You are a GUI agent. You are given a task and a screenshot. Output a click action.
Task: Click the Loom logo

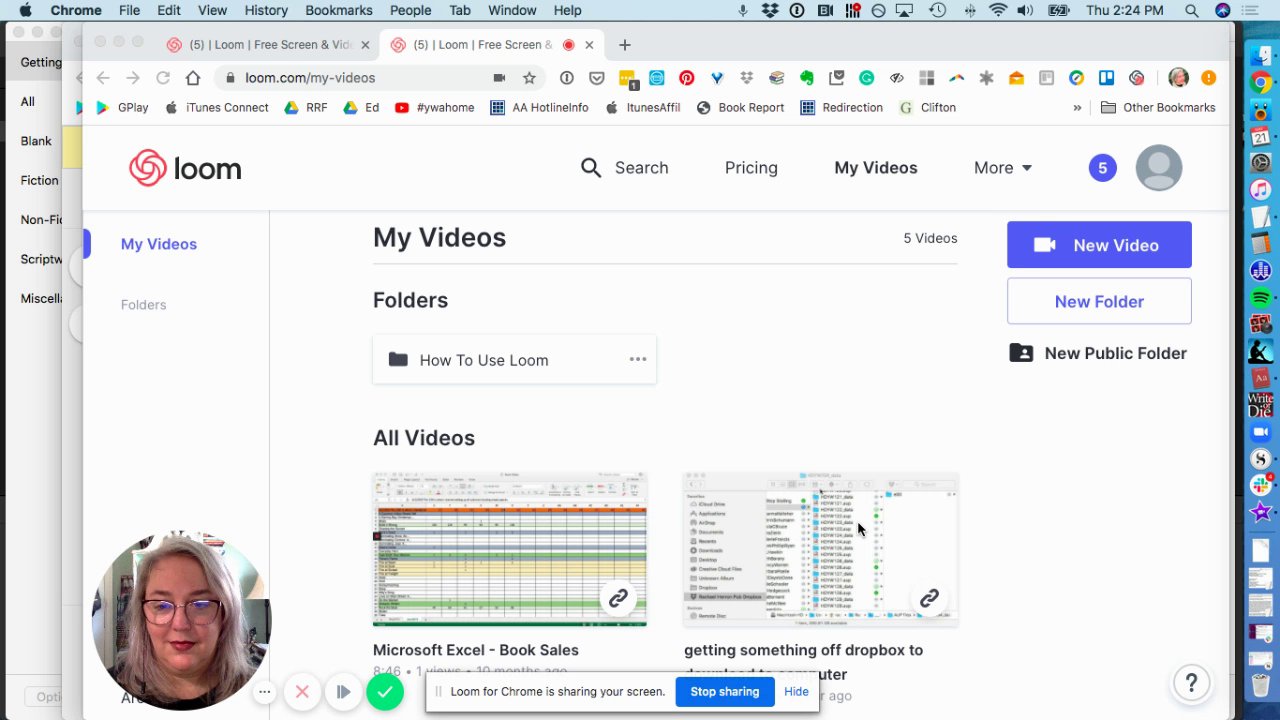click(185, 168)
